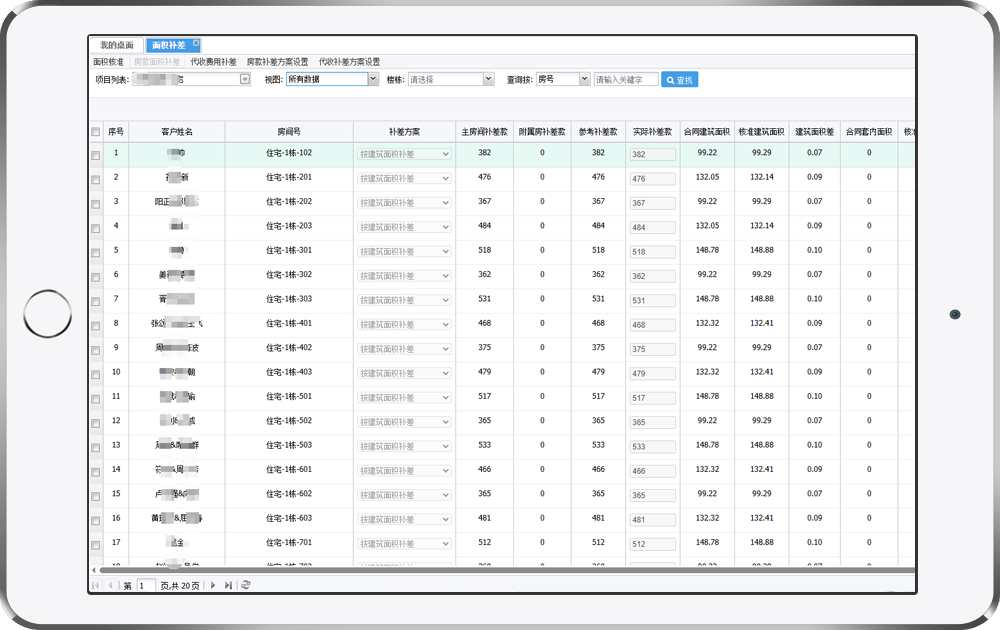Open the 视图 dropdown showing 所有数据

374,79
